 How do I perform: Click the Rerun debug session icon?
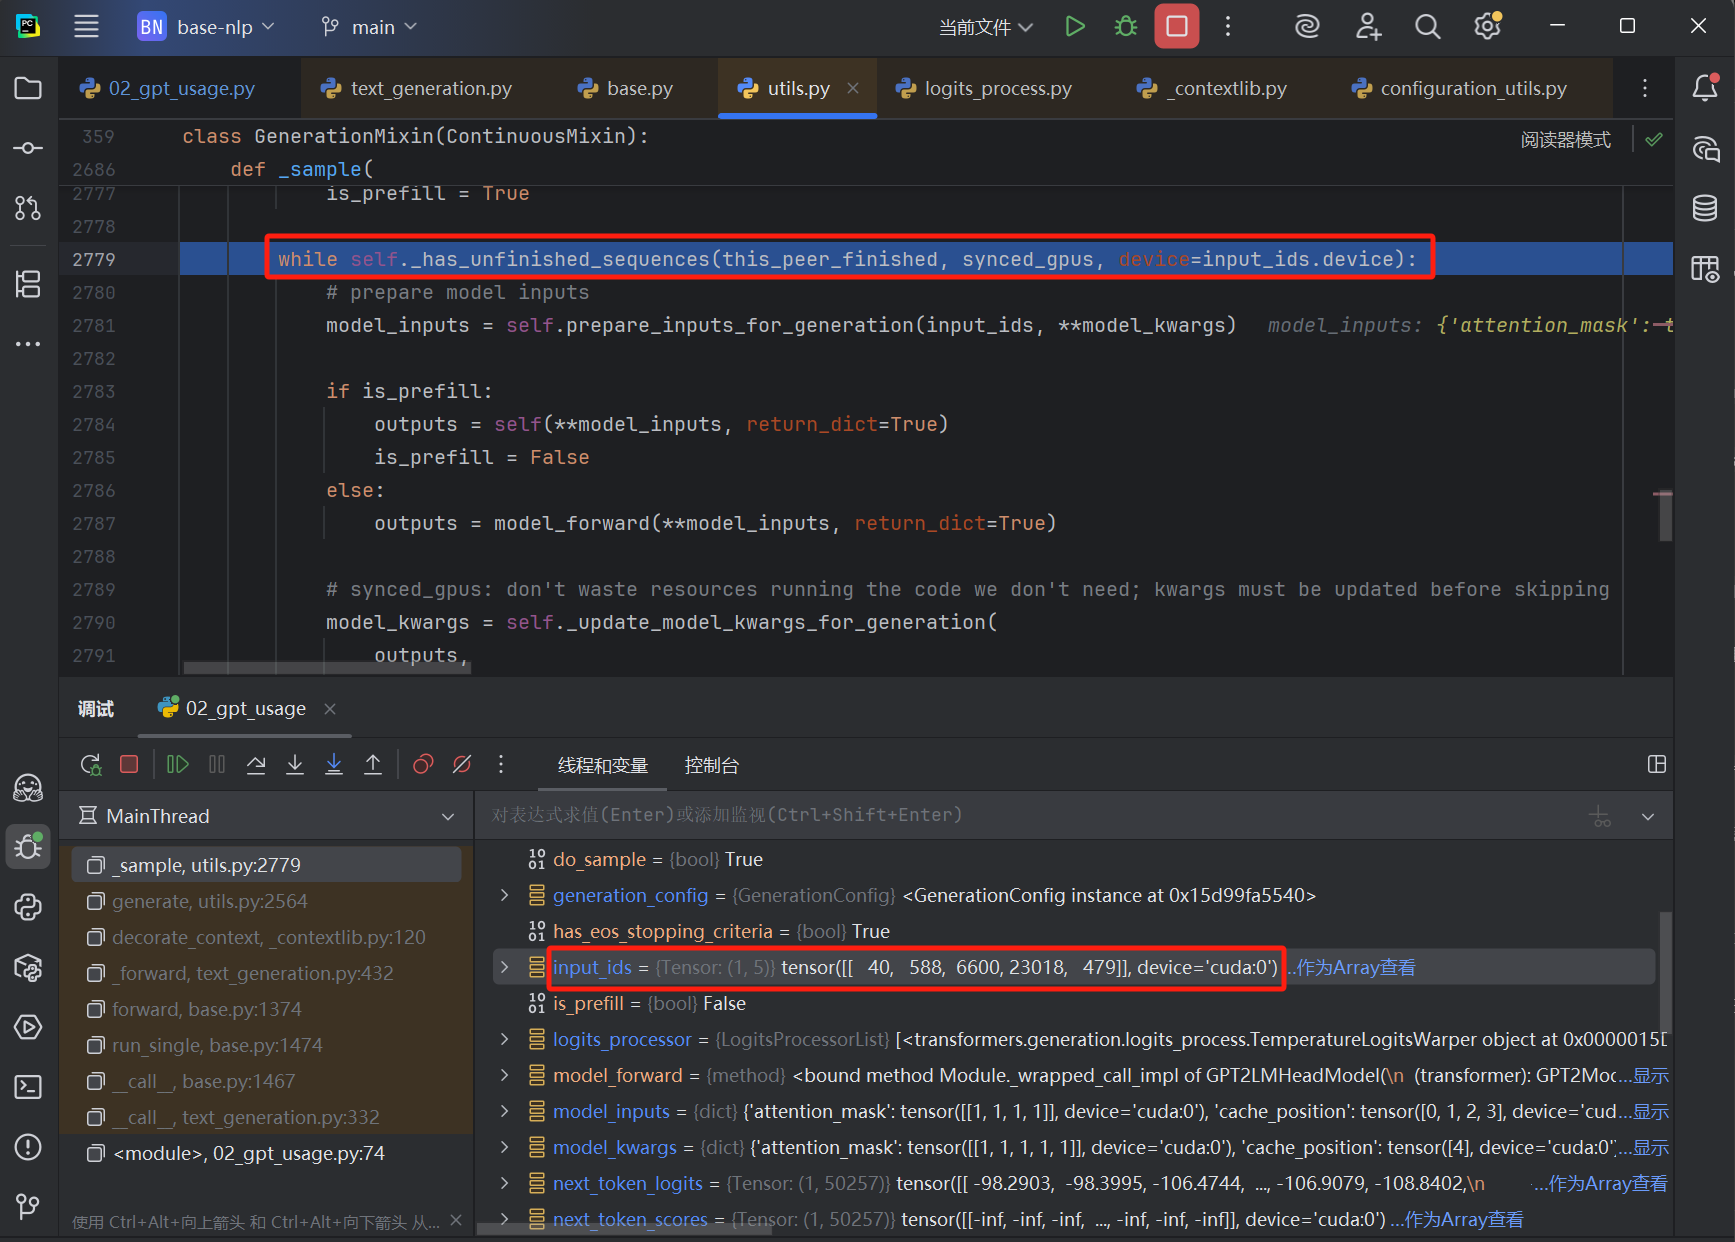tap(91, 765)
